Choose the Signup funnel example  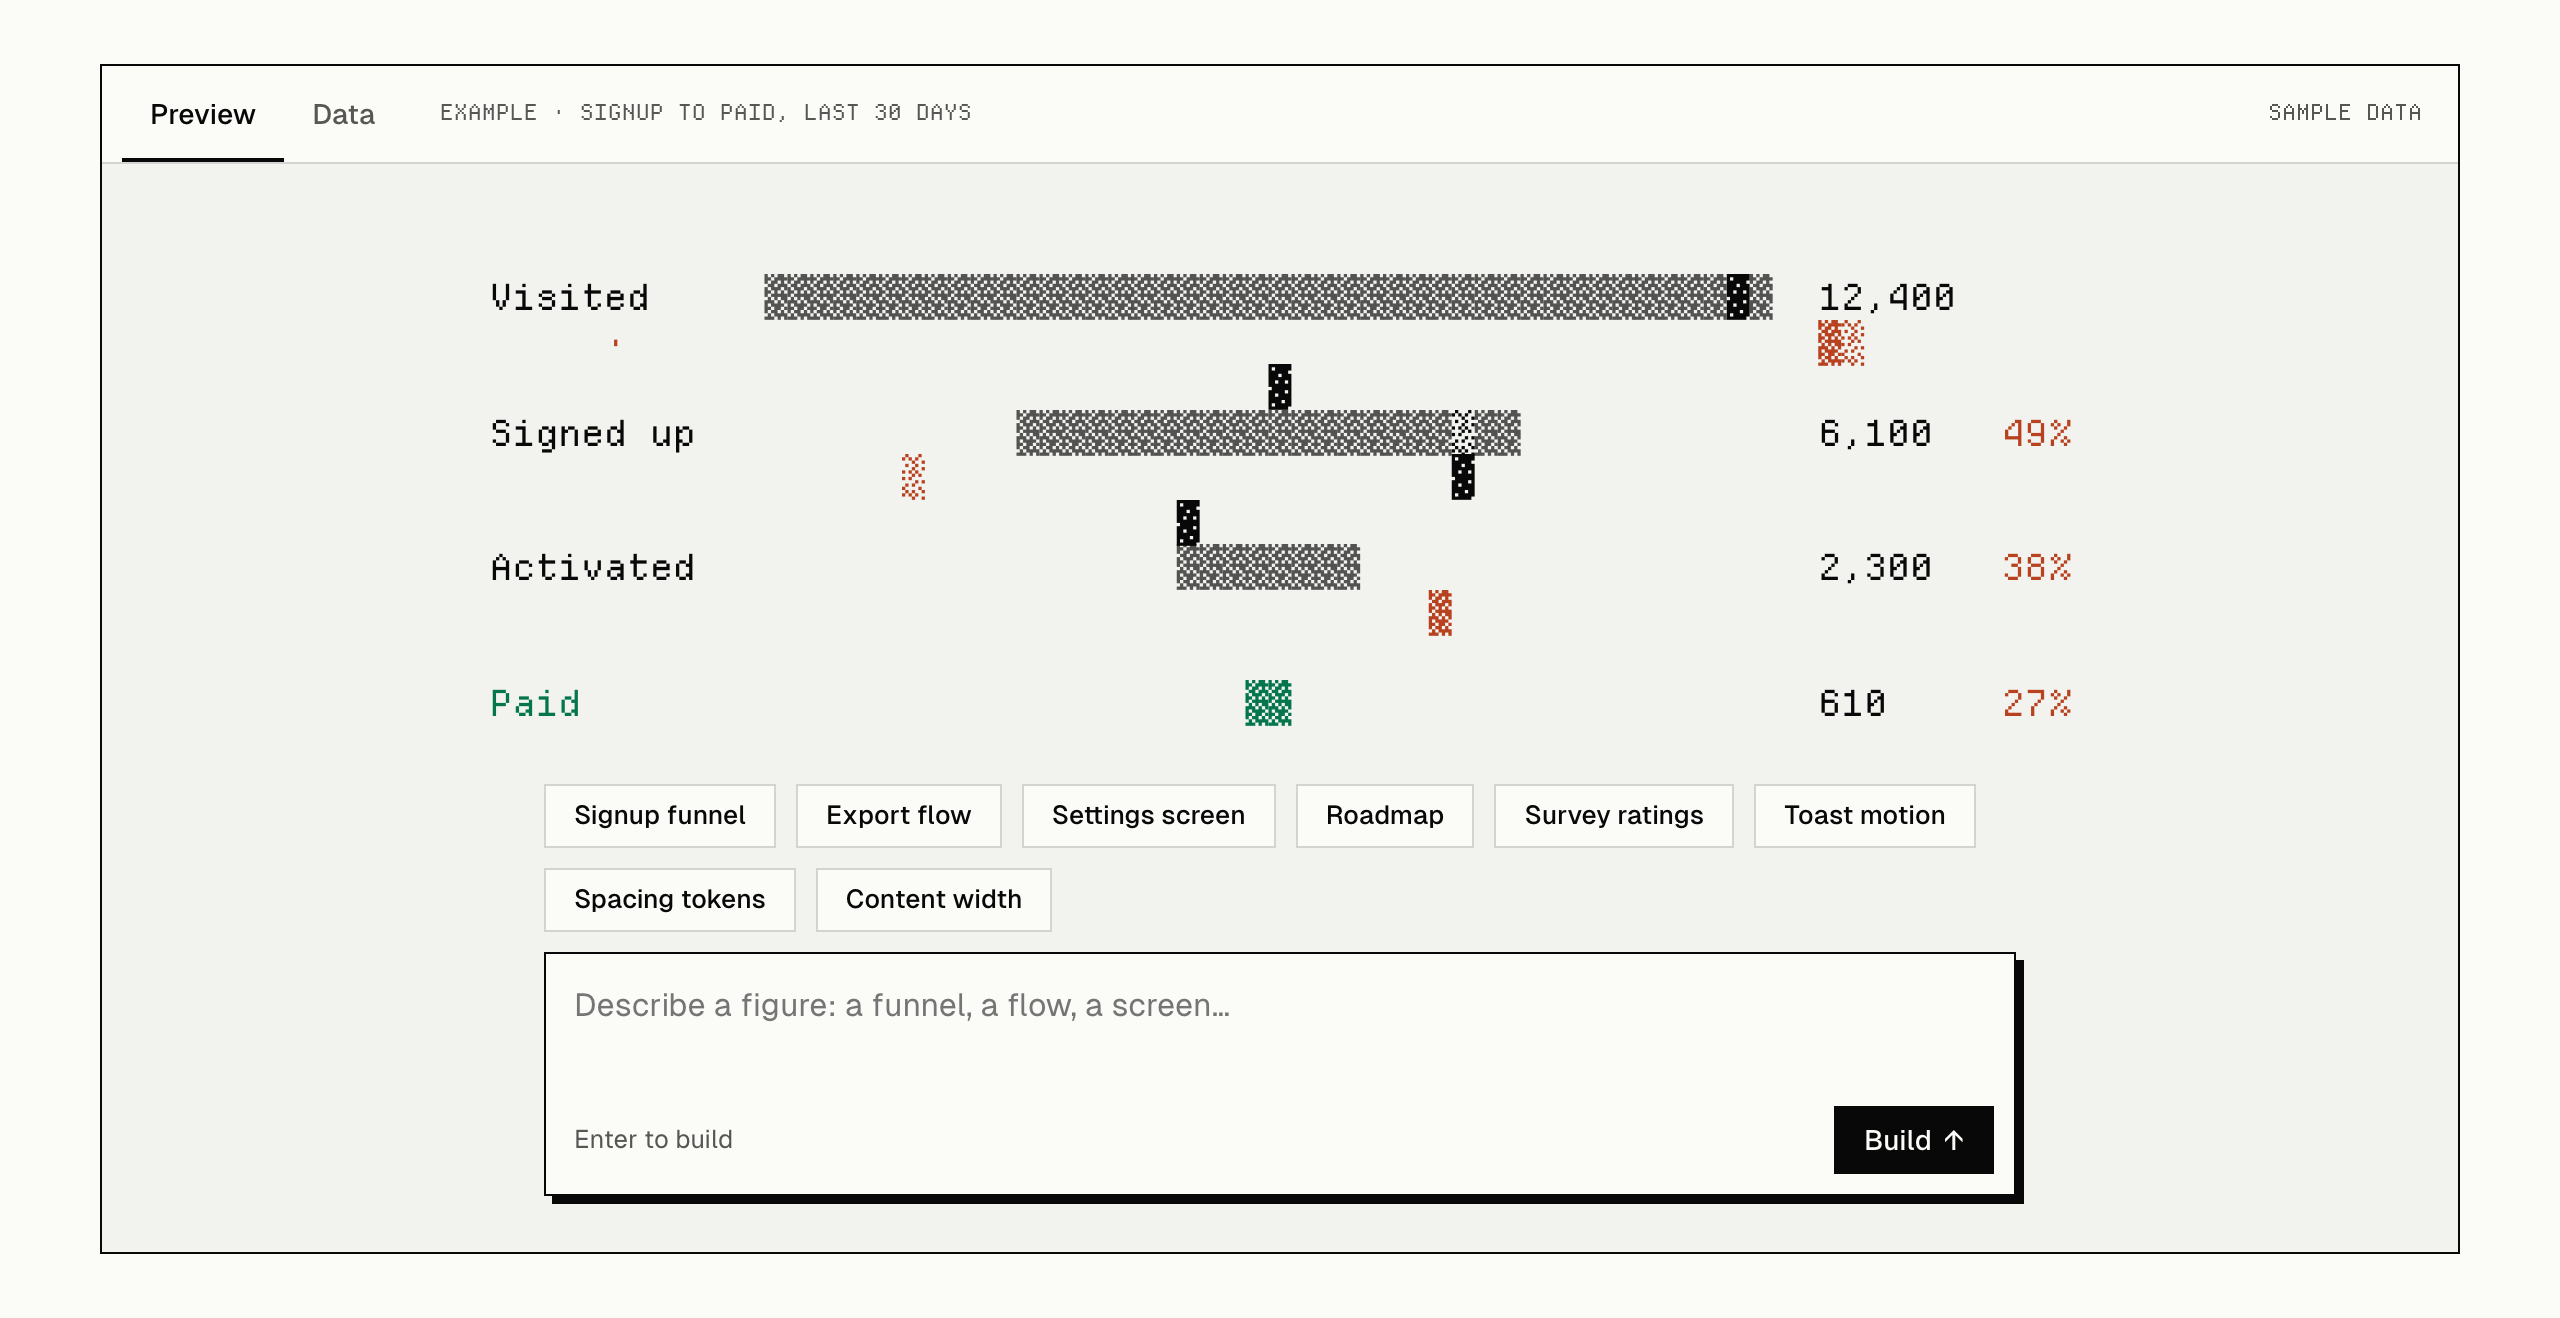[660, 815]
